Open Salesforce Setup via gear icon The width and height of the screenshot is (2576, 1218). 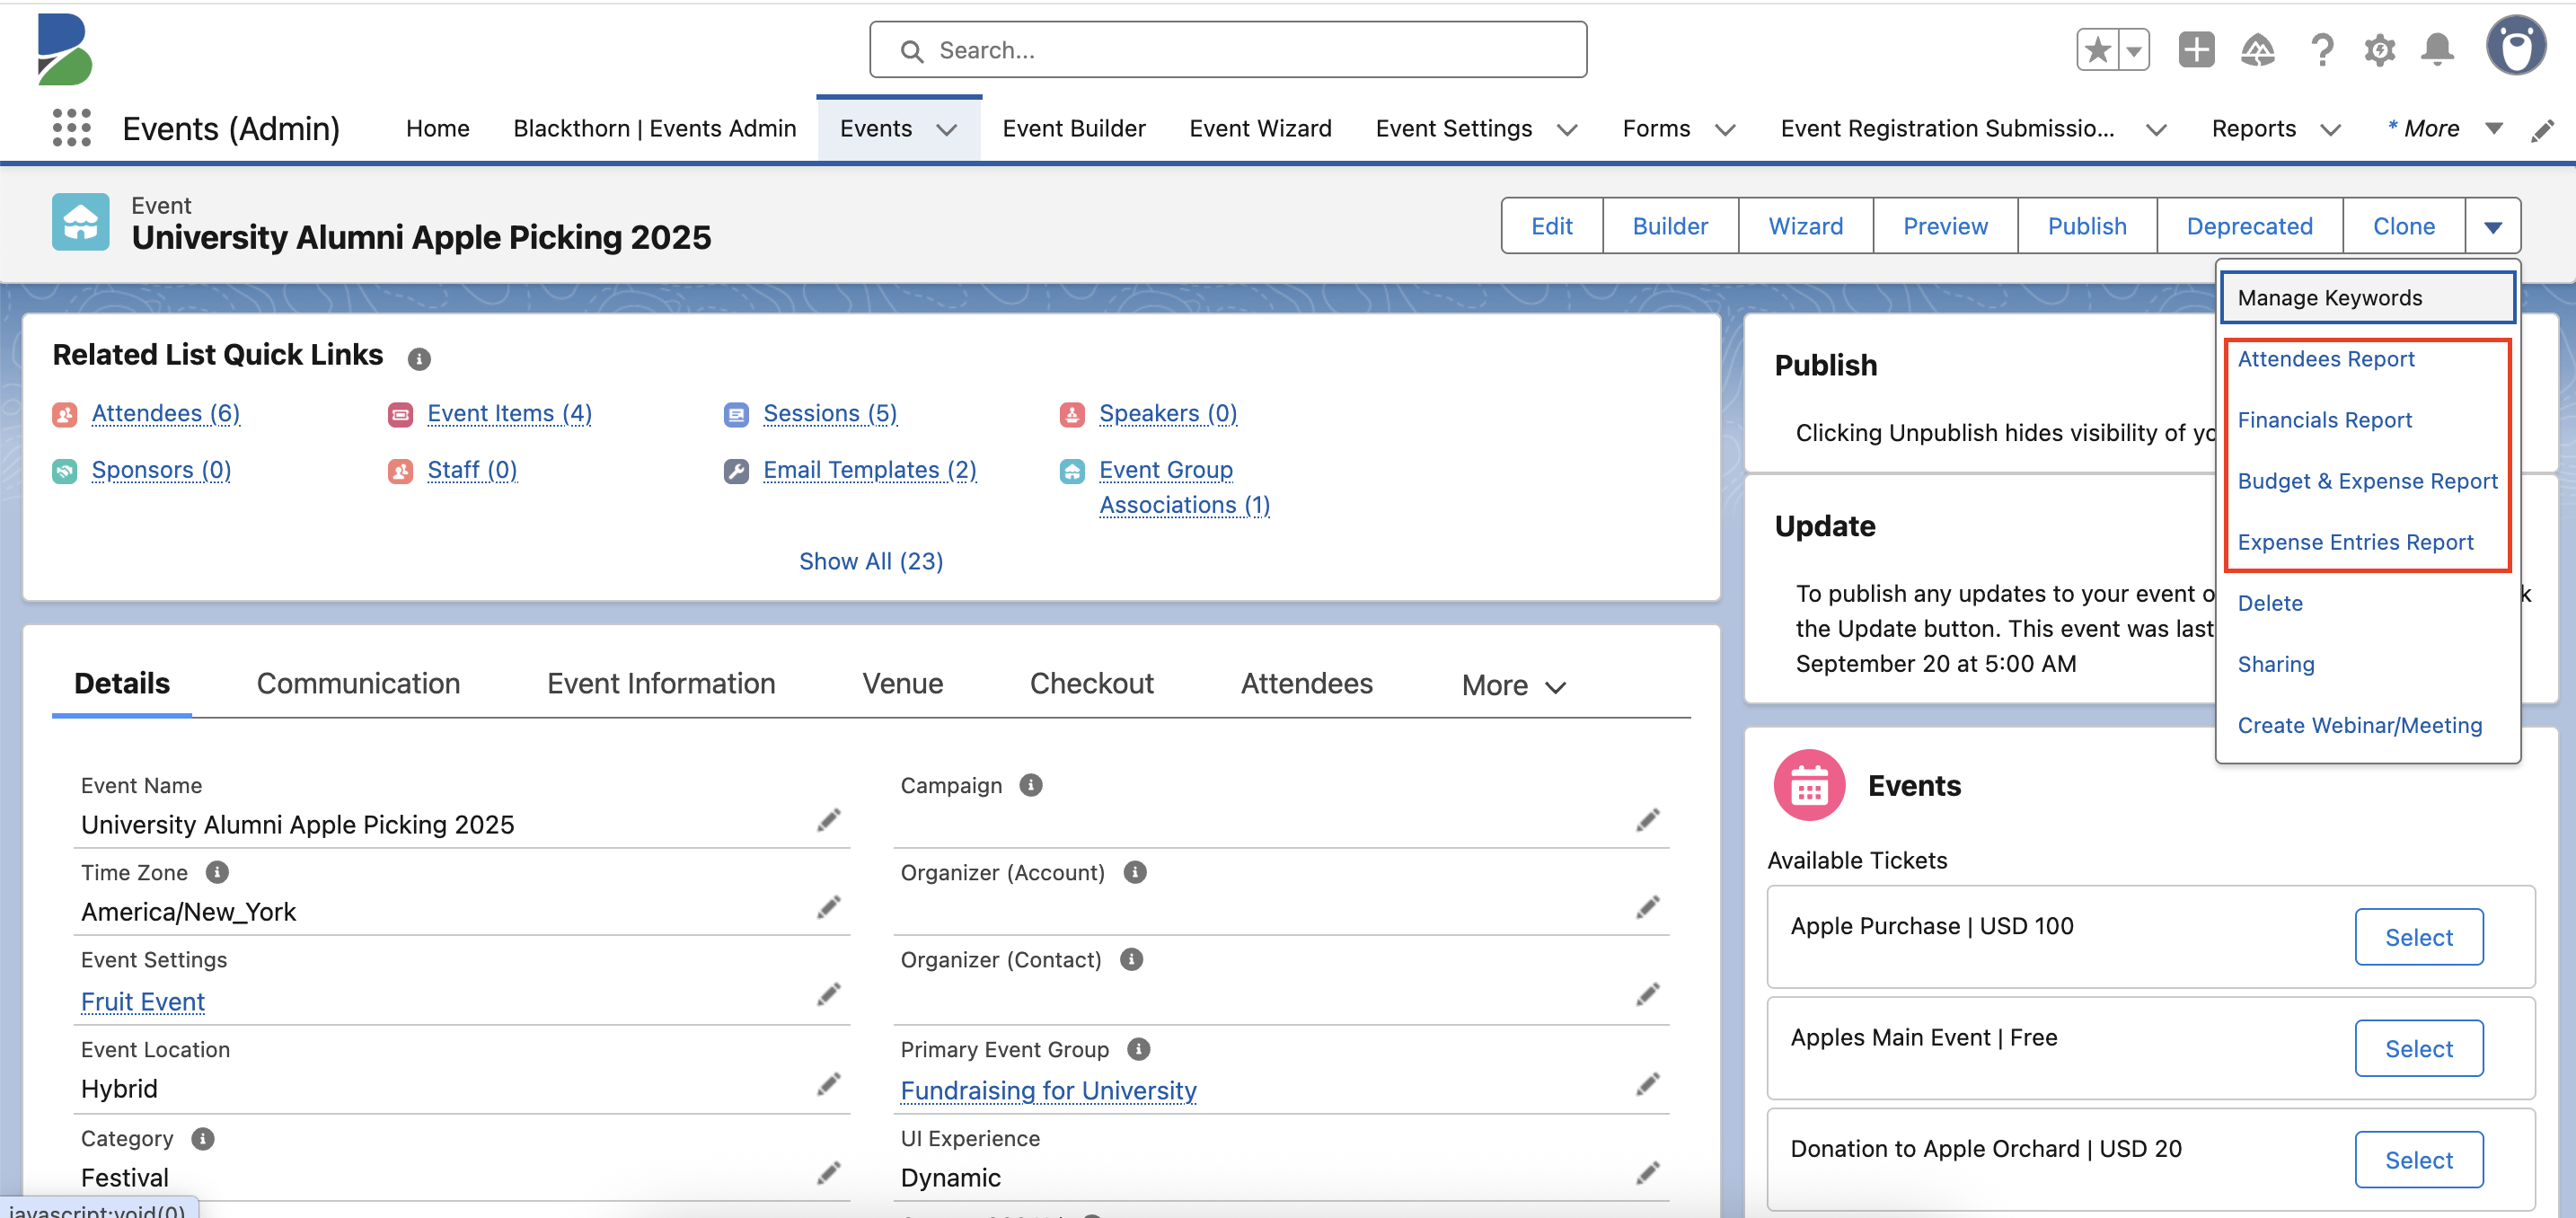point(2380,49)
